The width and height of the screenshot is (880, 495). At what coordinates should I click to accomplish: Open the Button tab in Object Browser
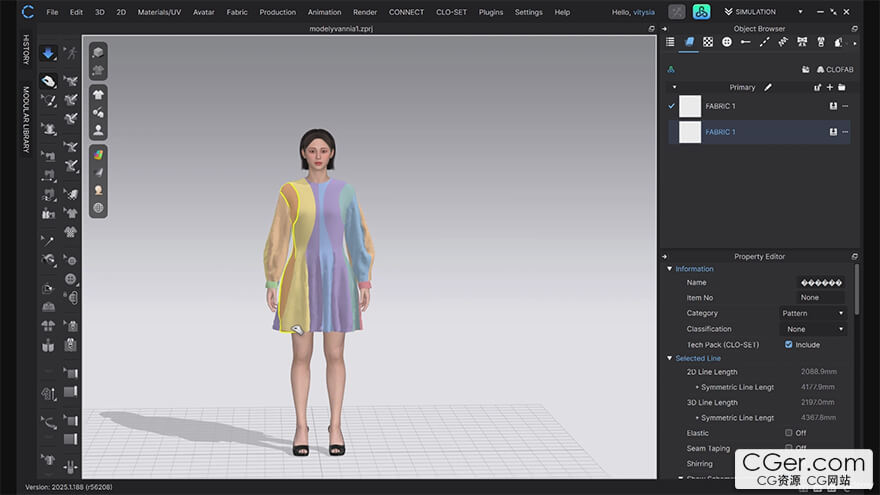(x=727, y=42)
